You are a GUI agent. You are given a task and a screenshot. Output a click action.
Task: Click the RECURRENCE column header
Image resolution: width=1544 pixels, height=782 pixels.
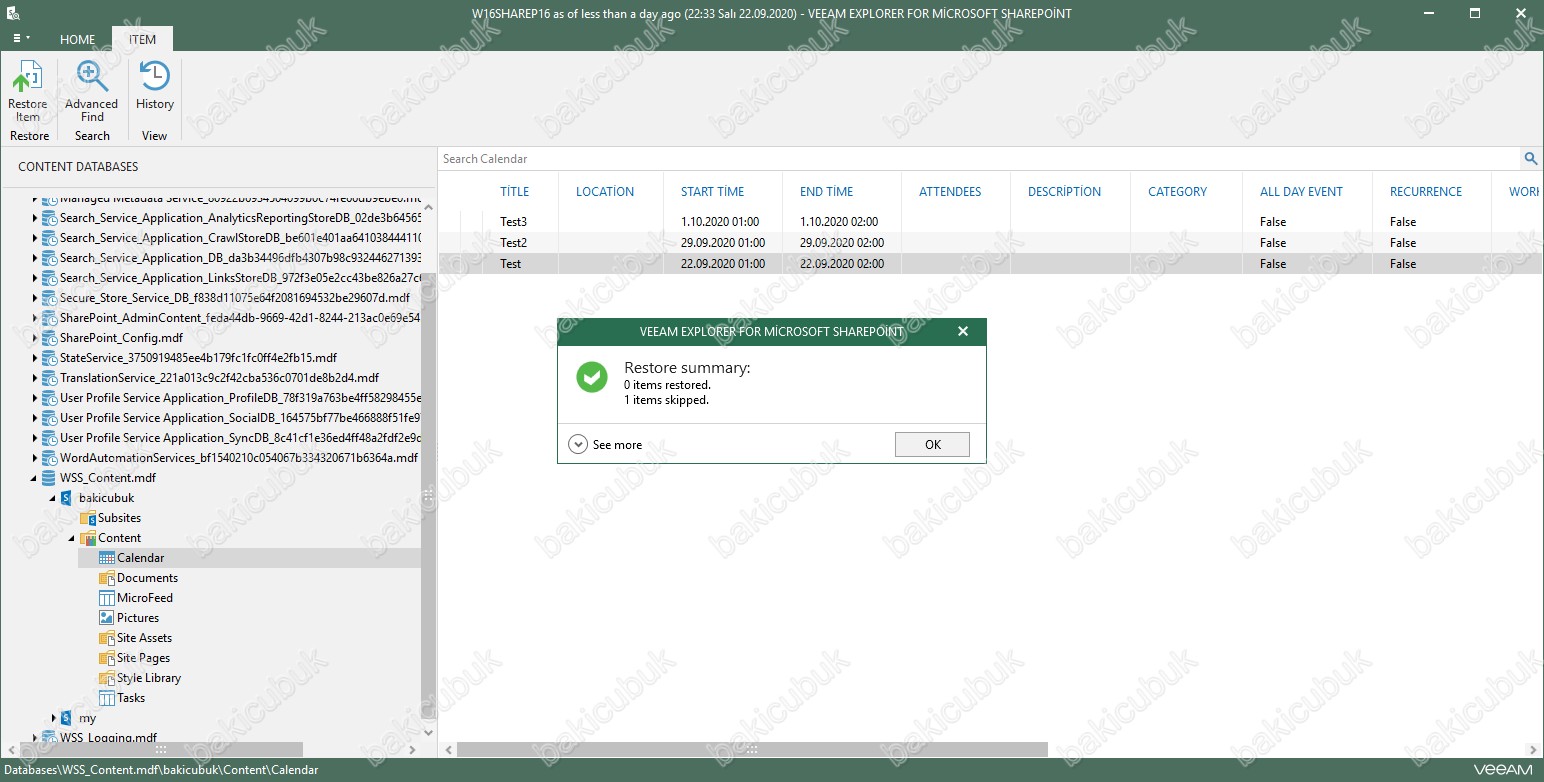pyautogui.click(x=1425, y=191)
